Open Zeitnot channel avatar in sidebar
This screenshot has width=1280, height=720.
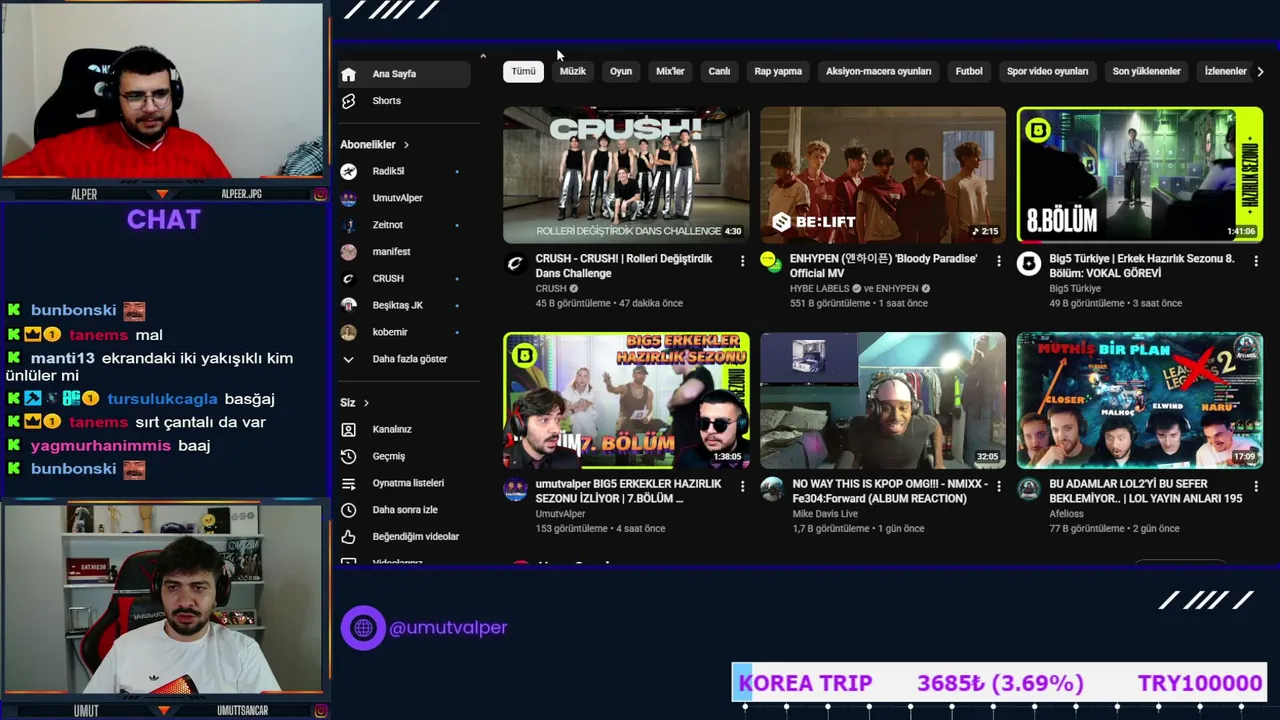click(348, 225)
